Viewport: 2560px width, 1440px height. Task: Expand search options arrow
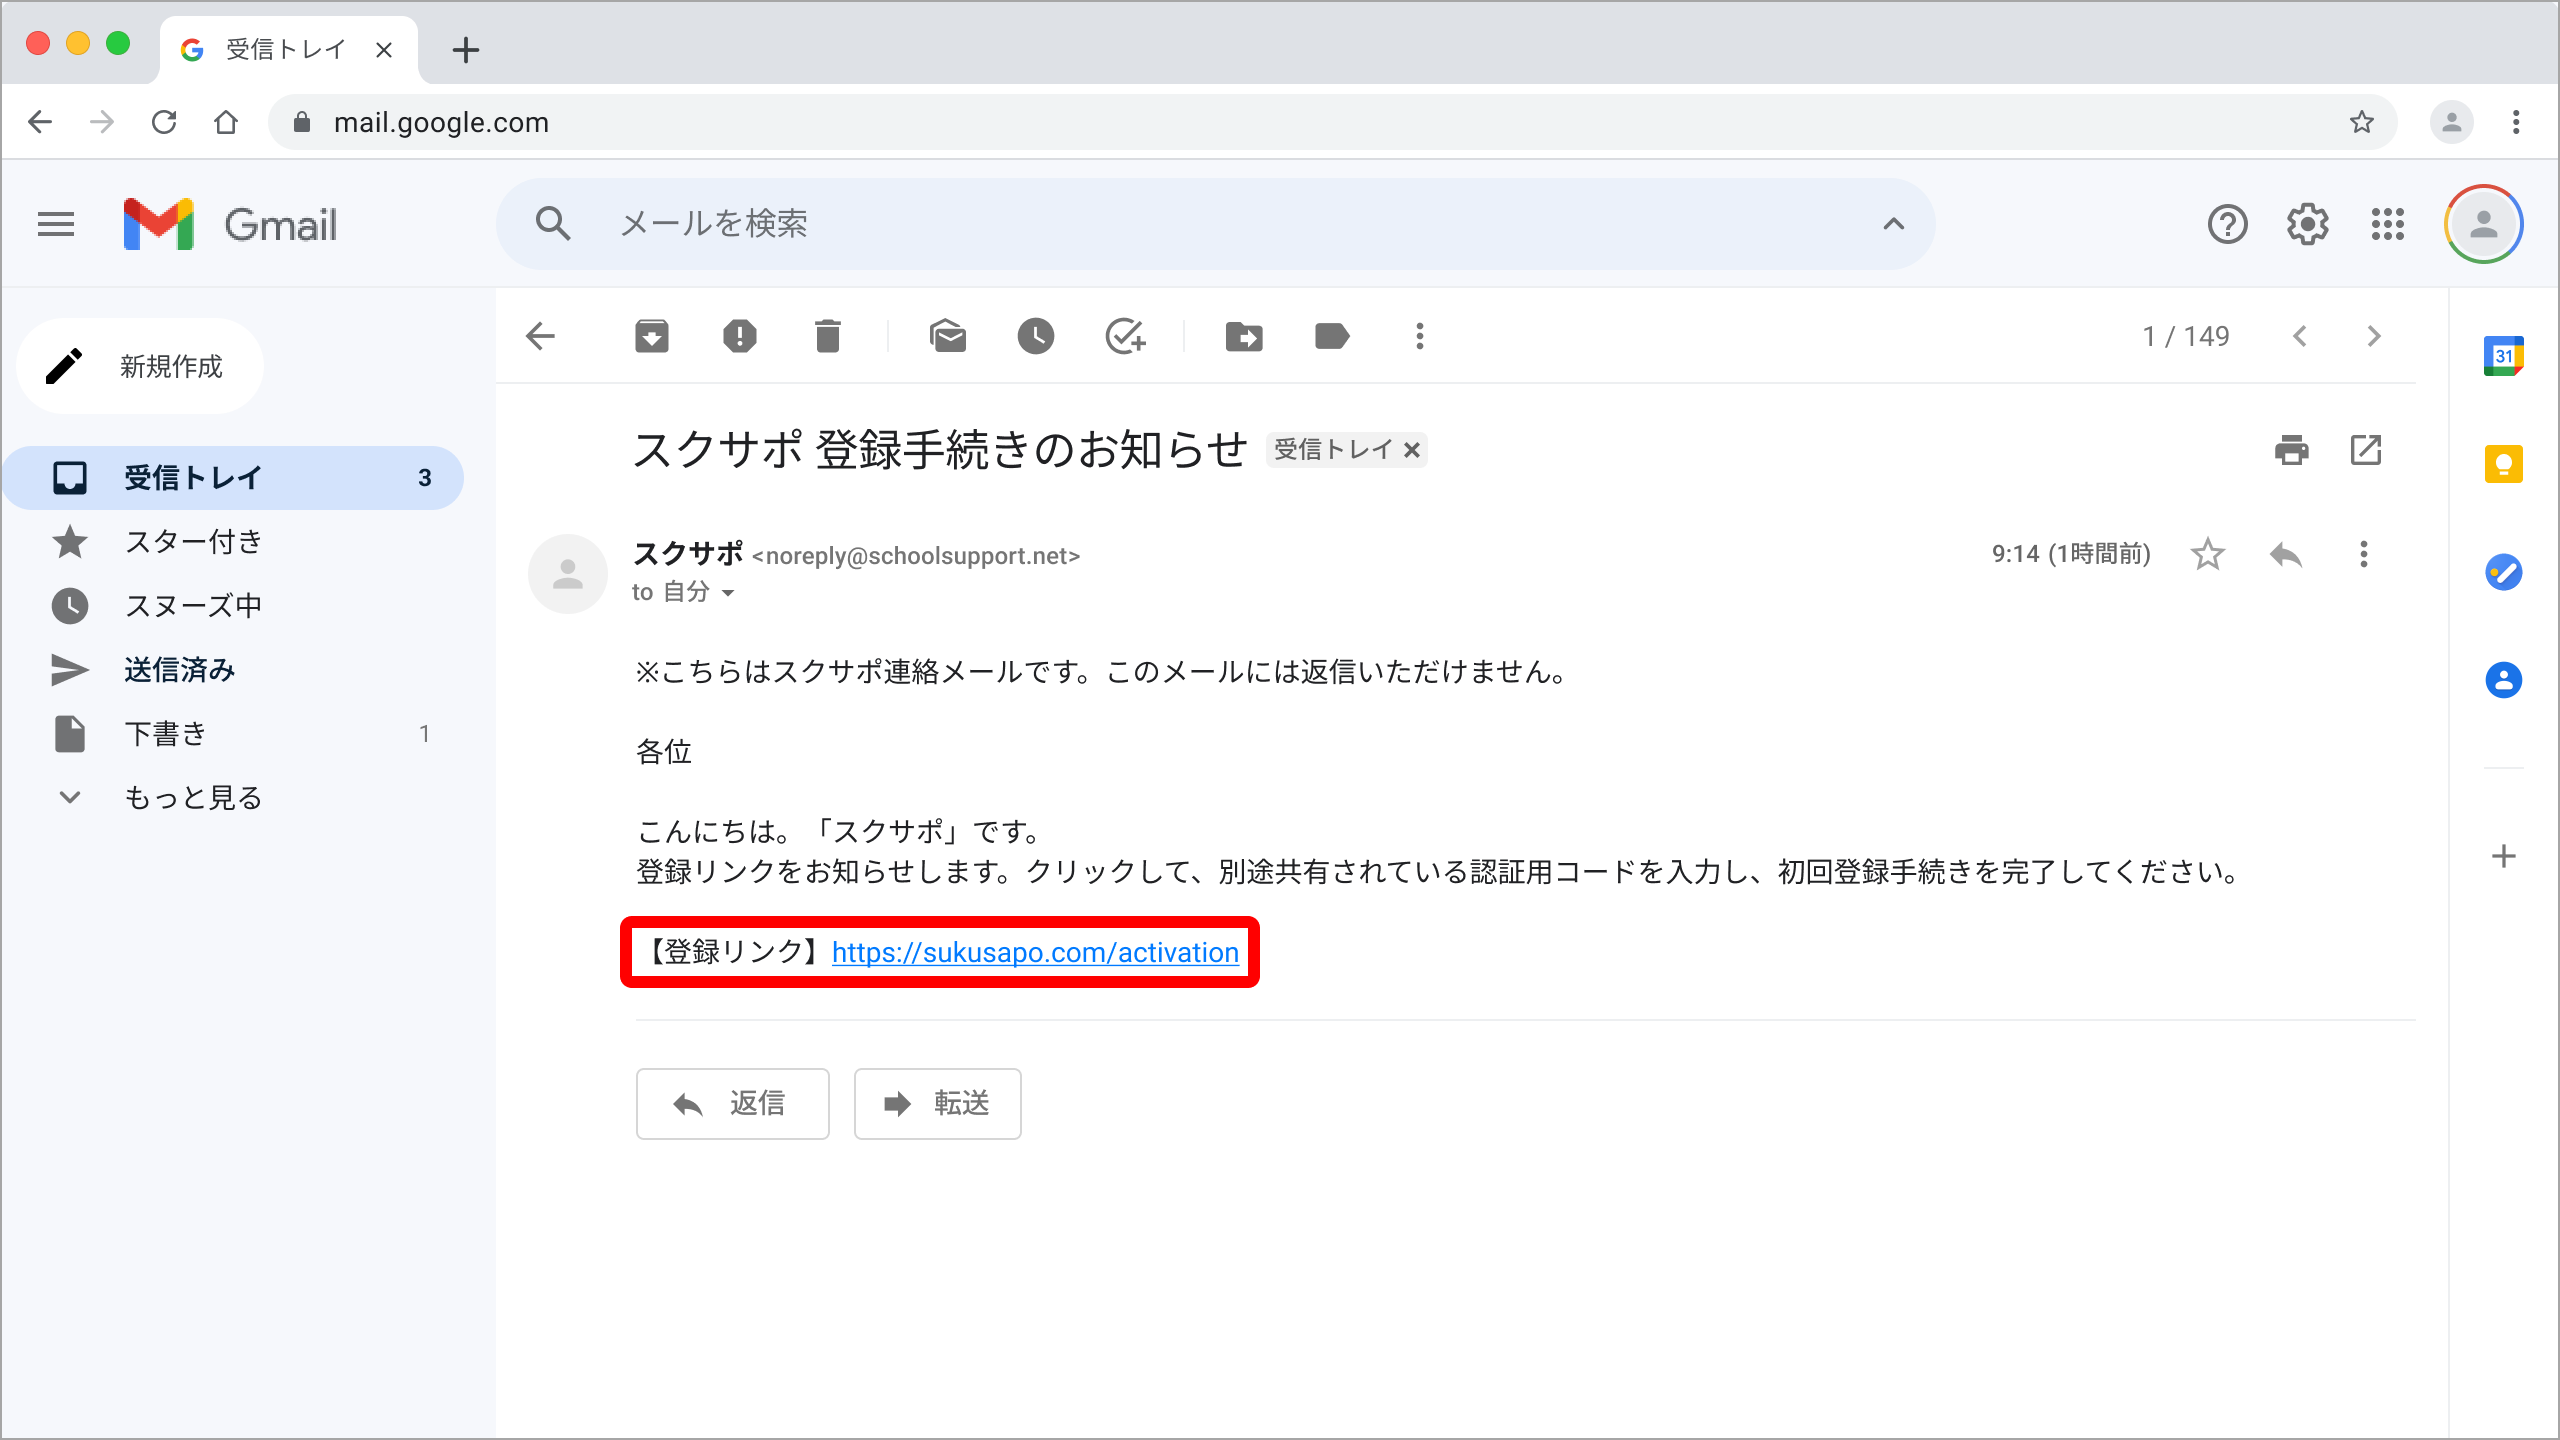[1893, 224]
